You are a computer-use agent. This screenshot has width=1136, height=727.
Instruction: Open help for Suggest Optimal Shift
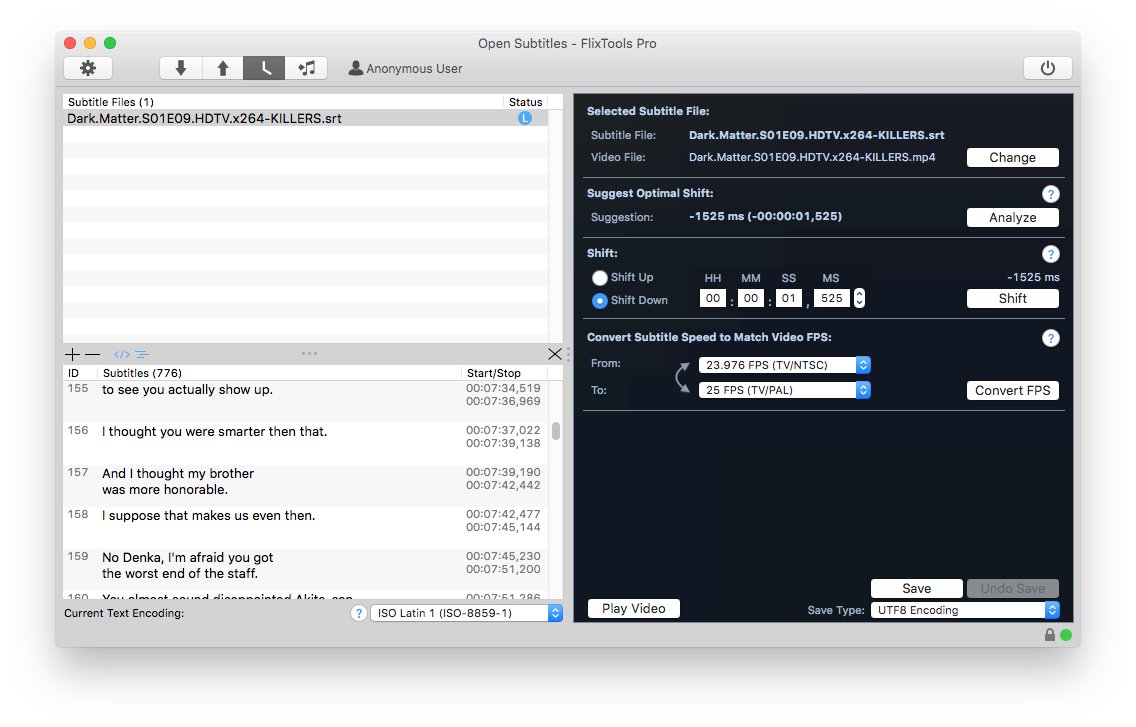(x=1051, y=194)
